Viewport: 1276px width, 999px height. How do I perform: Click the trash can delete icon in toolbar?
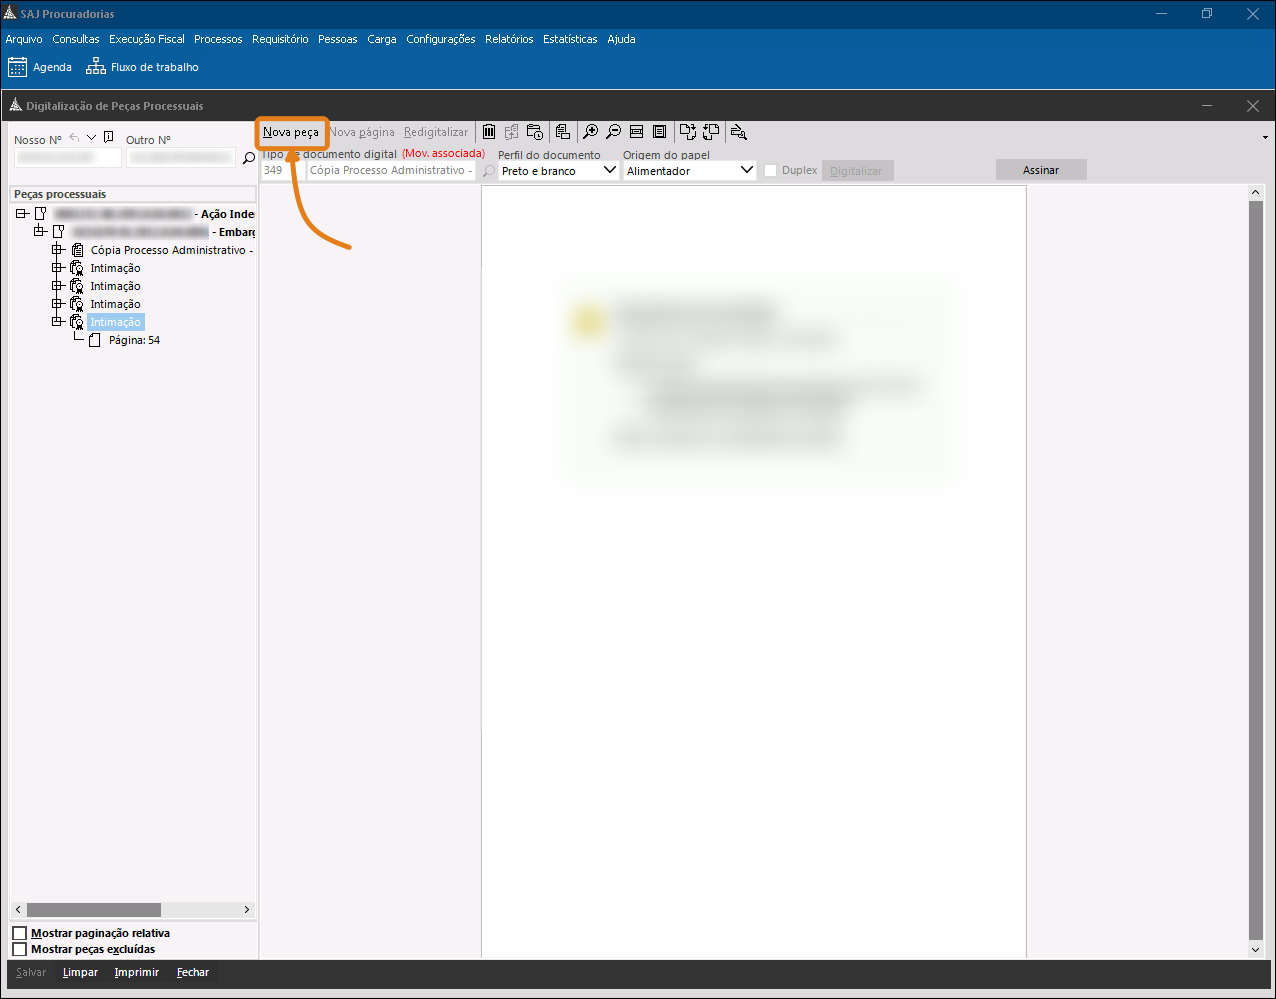(489, 132)
